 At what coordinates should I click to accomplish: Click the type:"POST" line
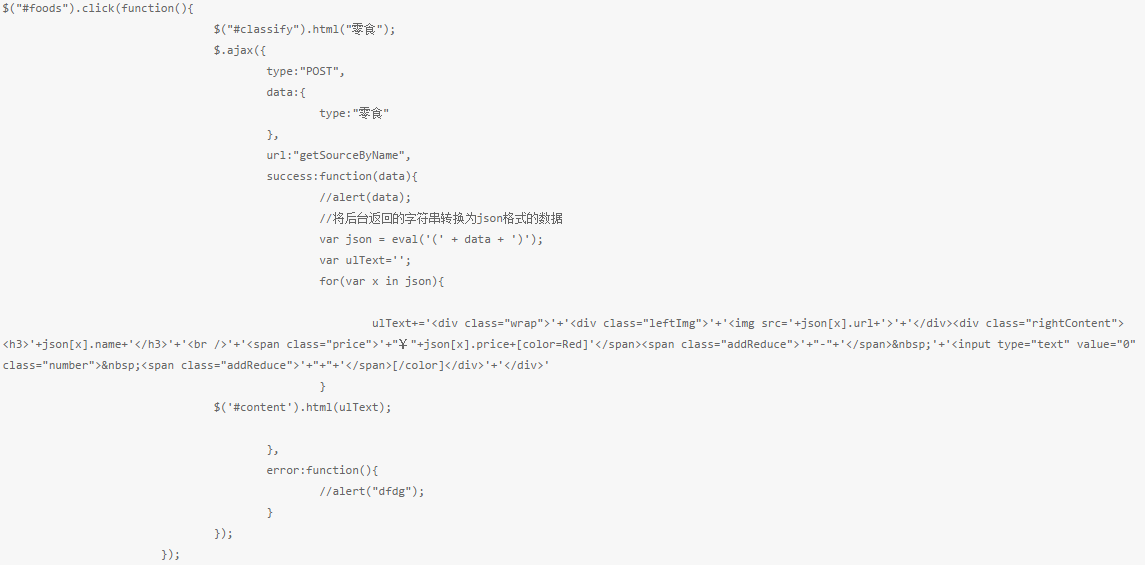pyautogui.click(x=305, y=71)
